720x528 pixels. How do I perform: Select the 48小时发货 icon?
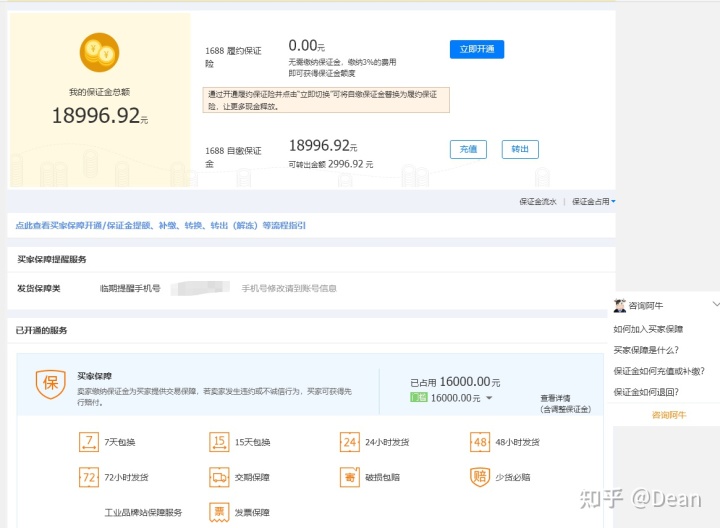pos(480,442)
